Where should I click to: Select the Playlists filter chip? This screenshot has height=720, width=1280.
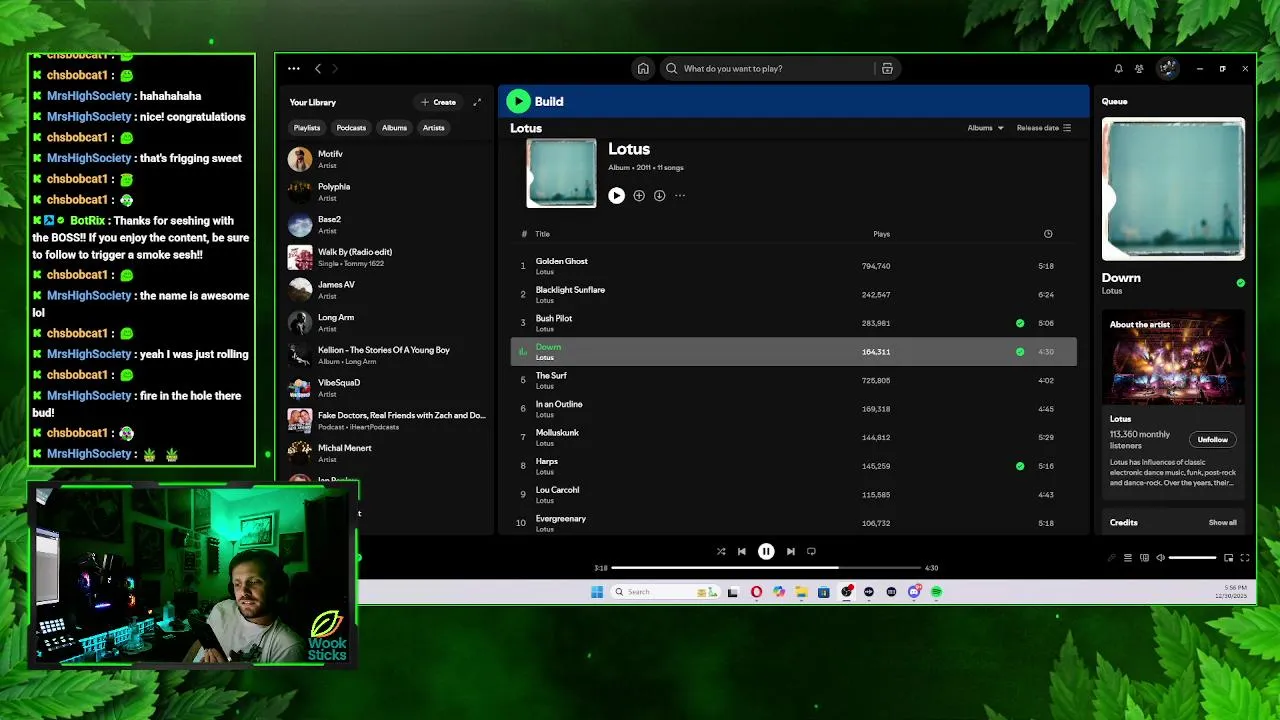(307, 128)
